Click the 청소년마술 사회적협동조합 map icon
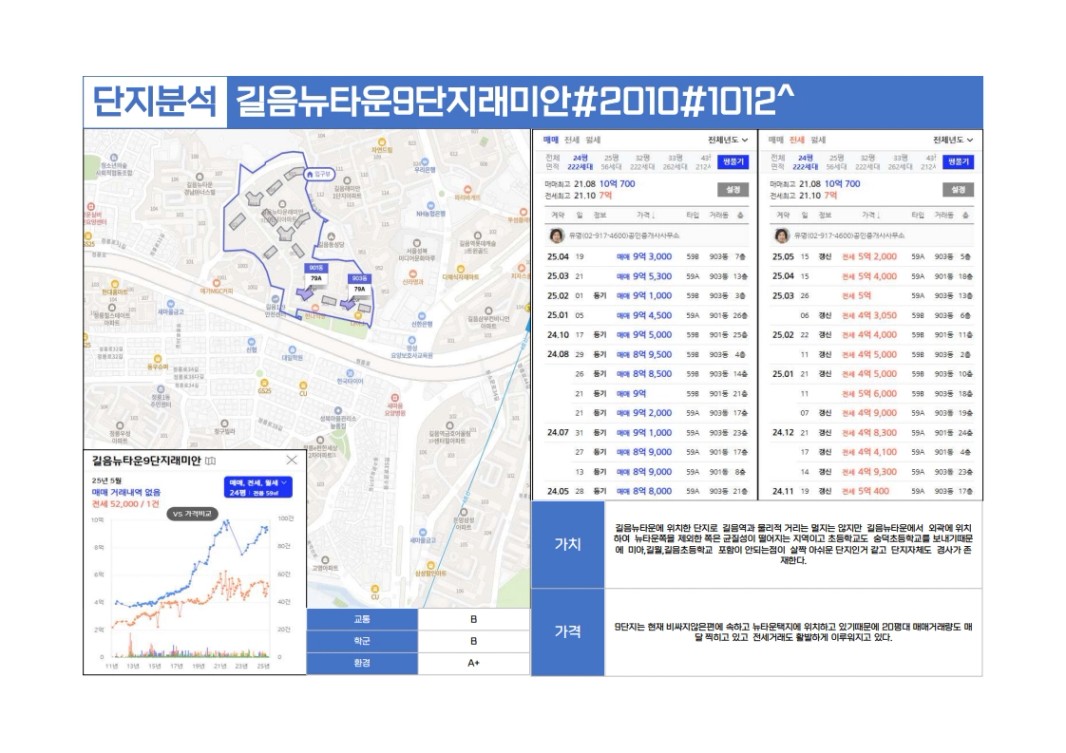1066x753 pixels. coord(114,157)
